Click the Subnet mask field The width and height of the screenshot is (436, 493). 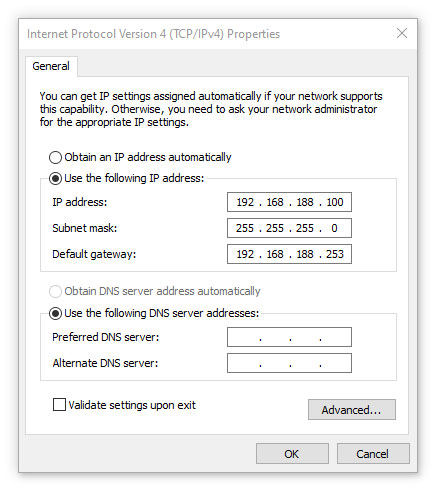(289, 228)
